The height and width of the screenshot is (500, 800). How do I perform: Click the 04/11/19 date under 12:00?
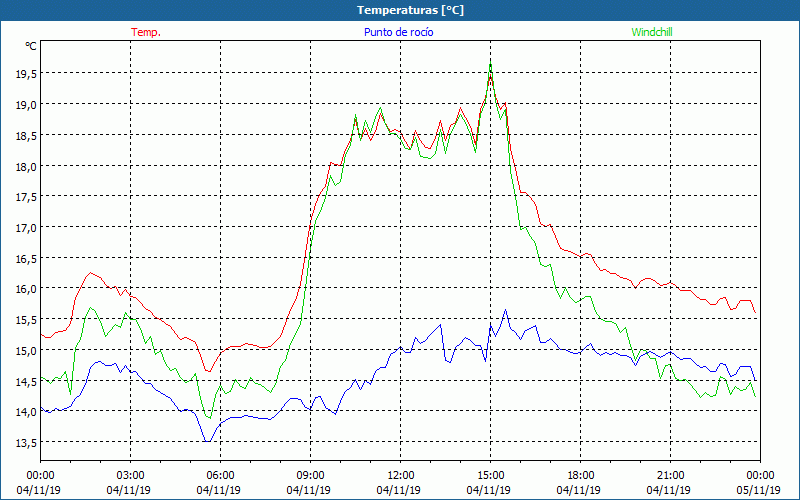398,490
